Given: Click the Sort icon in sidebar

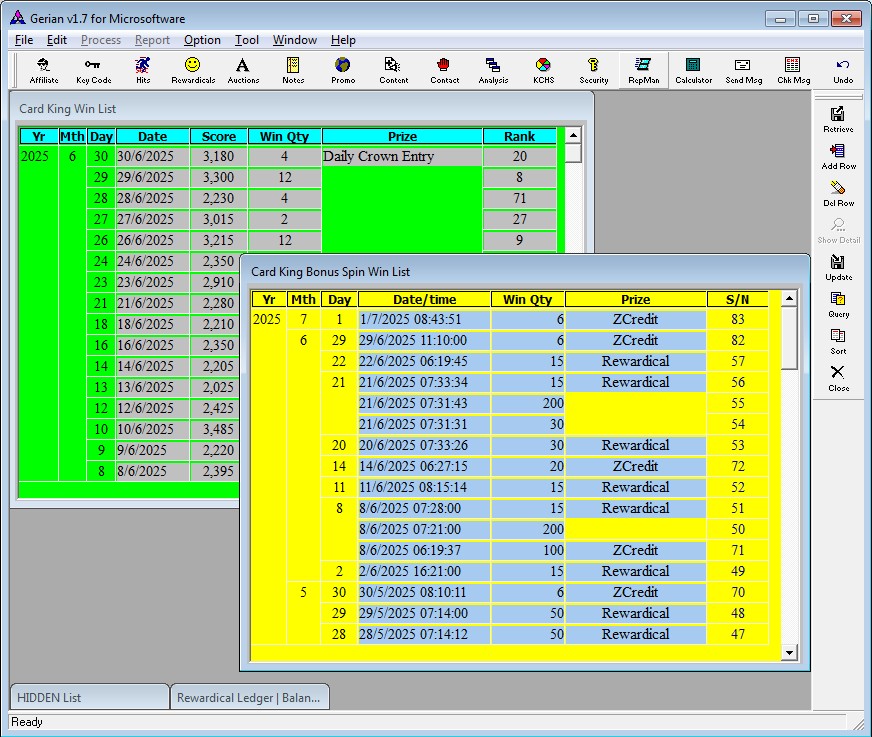Looking at the screenshot, I should click(x=838, y=341).
